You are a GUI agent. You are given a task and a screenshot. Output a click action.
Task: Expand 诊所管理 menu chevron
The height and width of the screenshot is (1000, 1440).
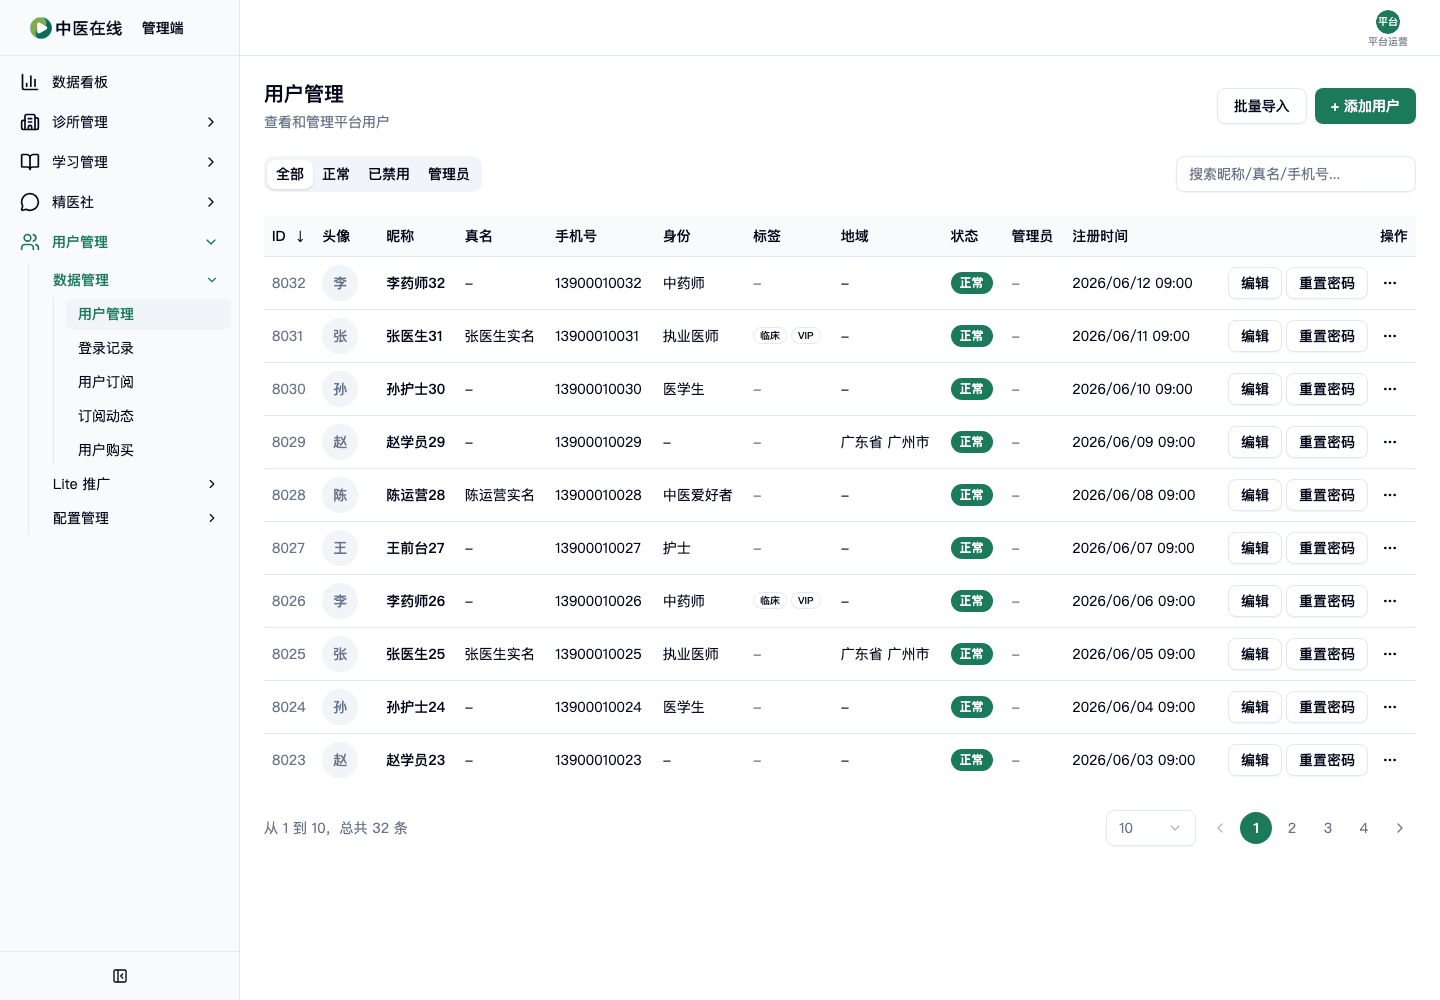click(x=211, y=122)
